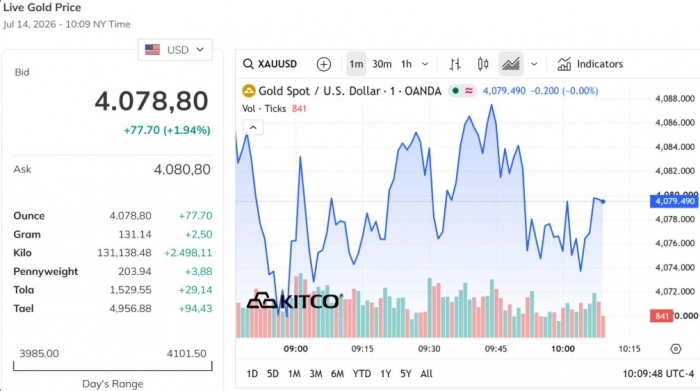
Task: Select the 1m interval
Action: pyautogui.click(x=356, y=64)
